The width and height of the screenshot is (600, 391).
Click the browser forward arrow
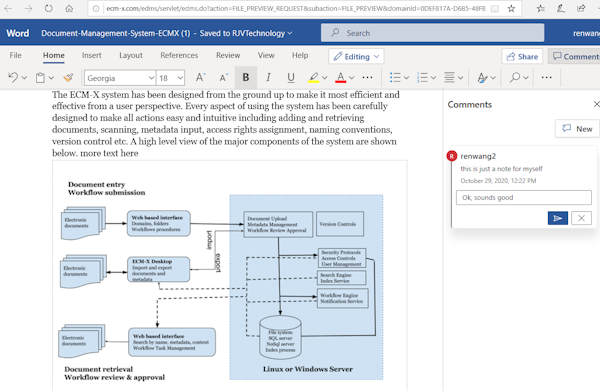tap(28, 8)
